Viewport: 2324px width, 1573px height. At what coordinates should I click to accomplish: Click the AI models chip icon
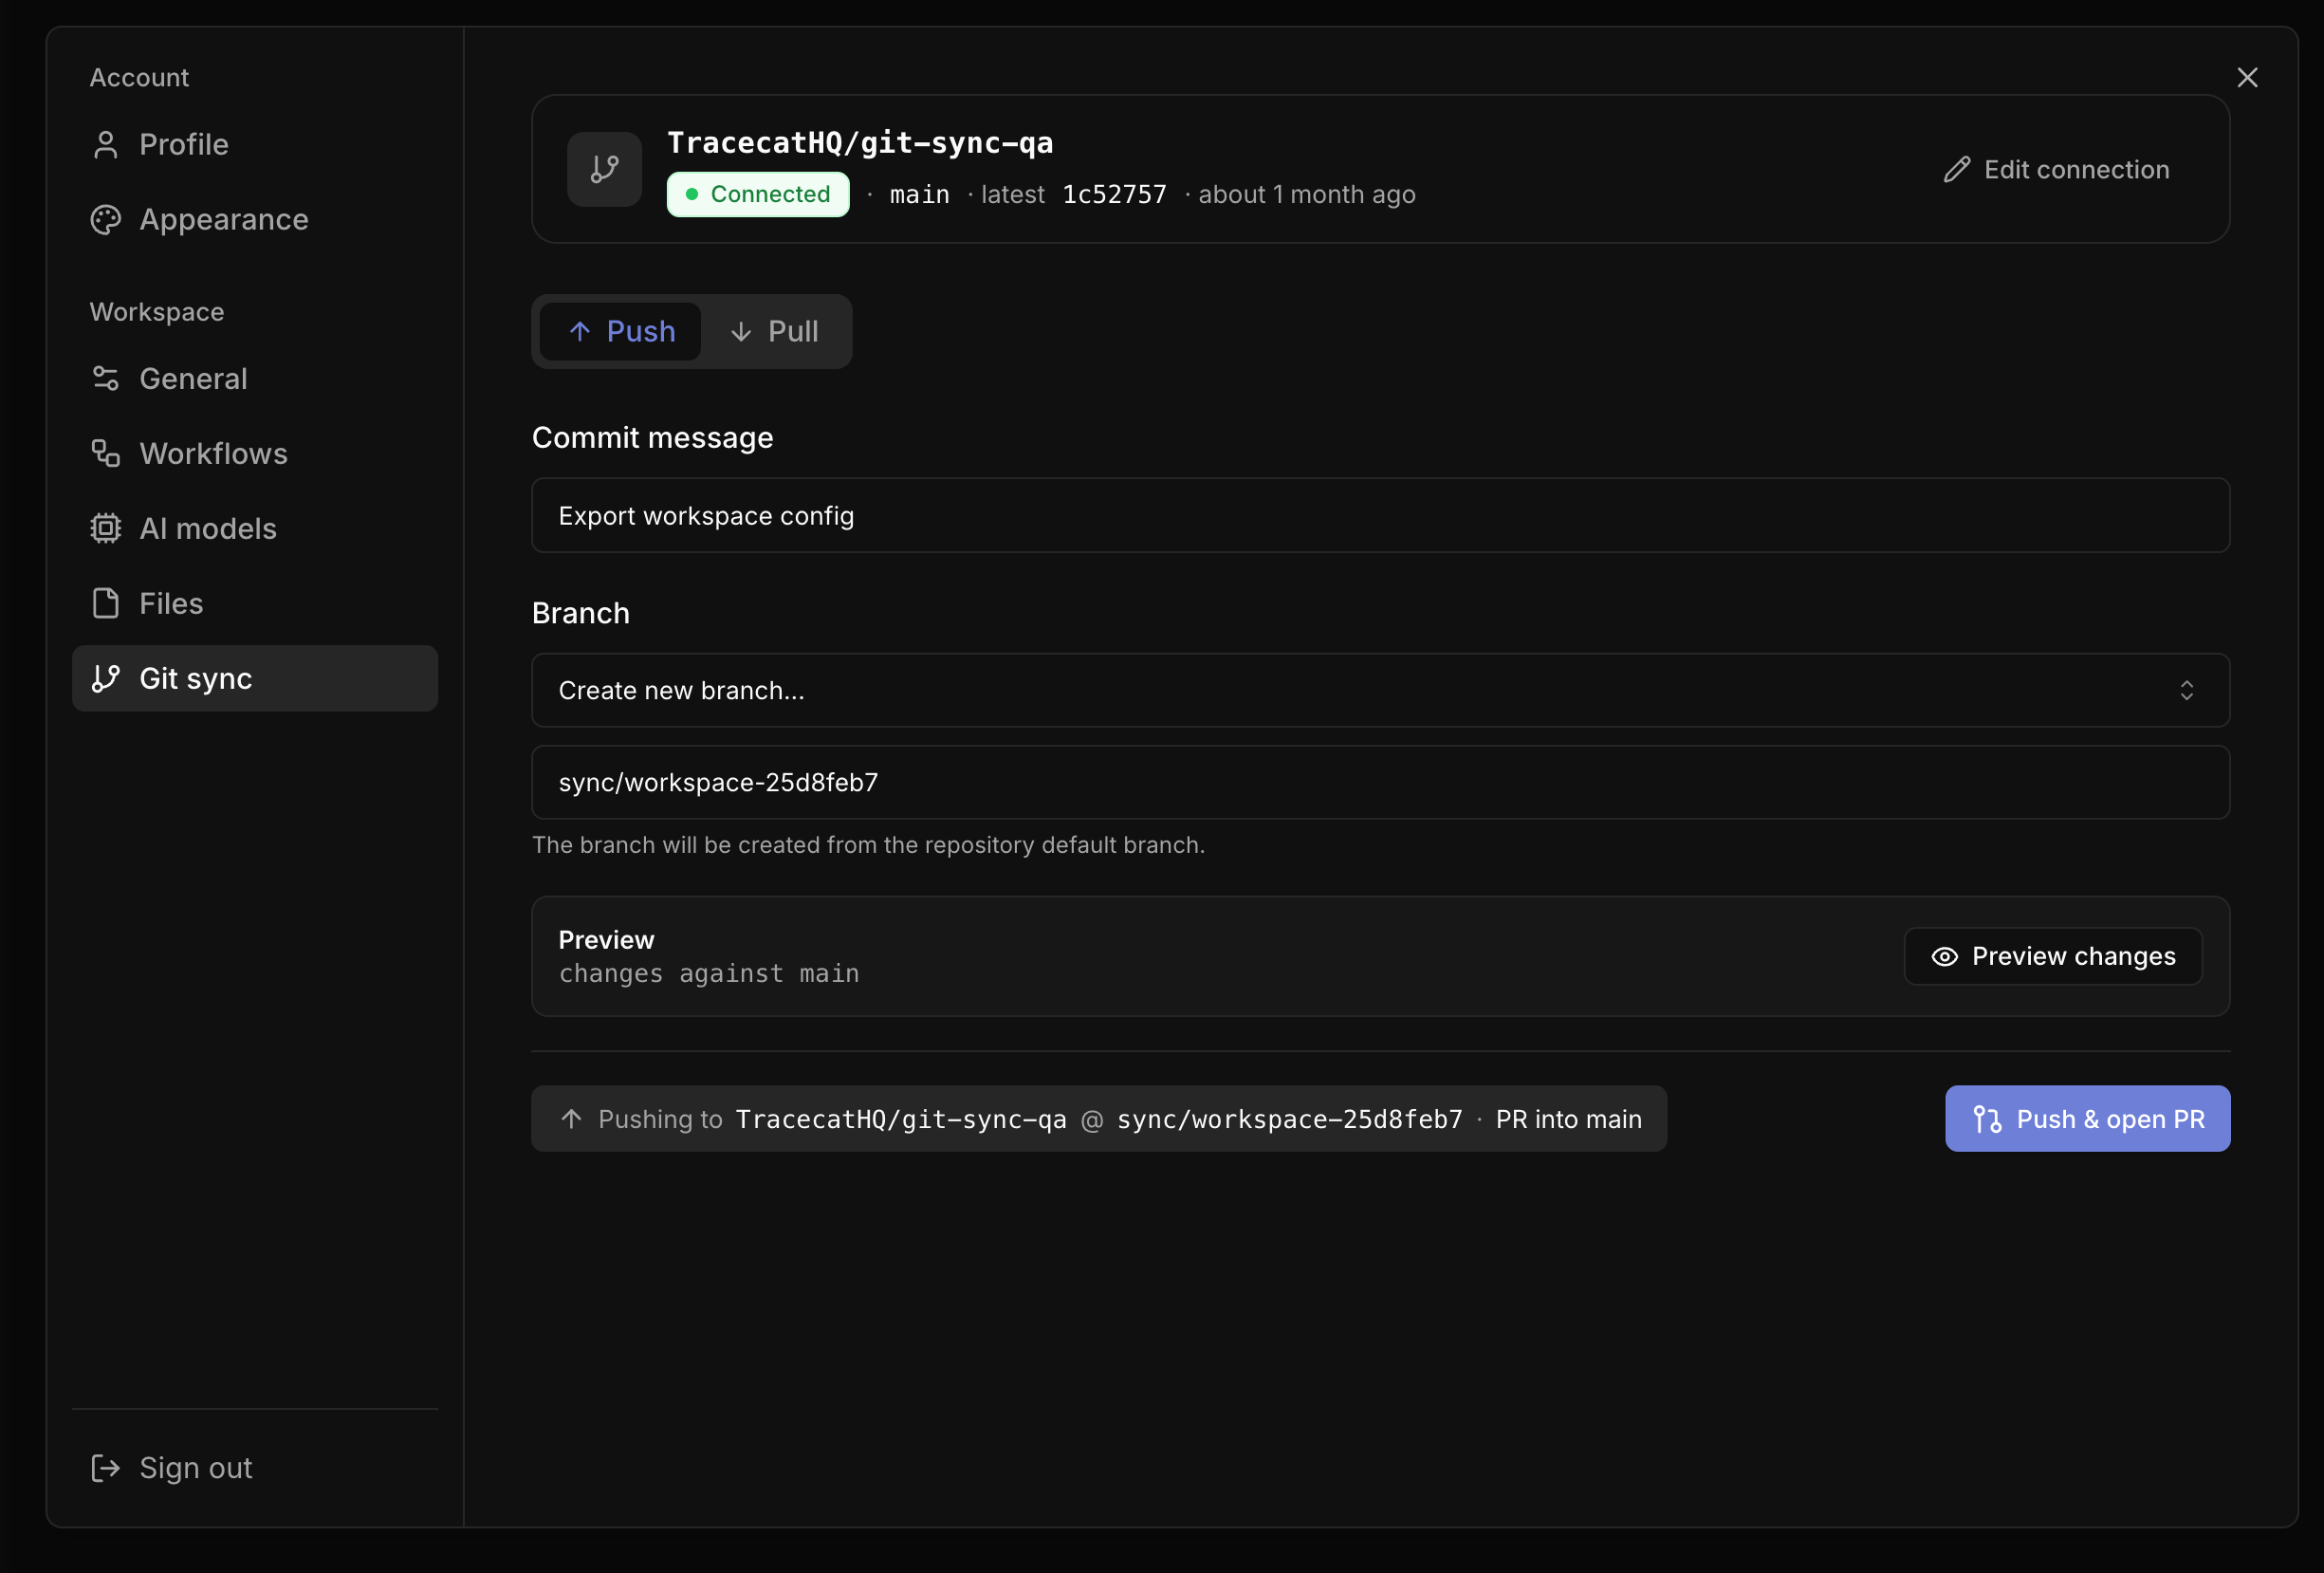(x=105, y=529)
